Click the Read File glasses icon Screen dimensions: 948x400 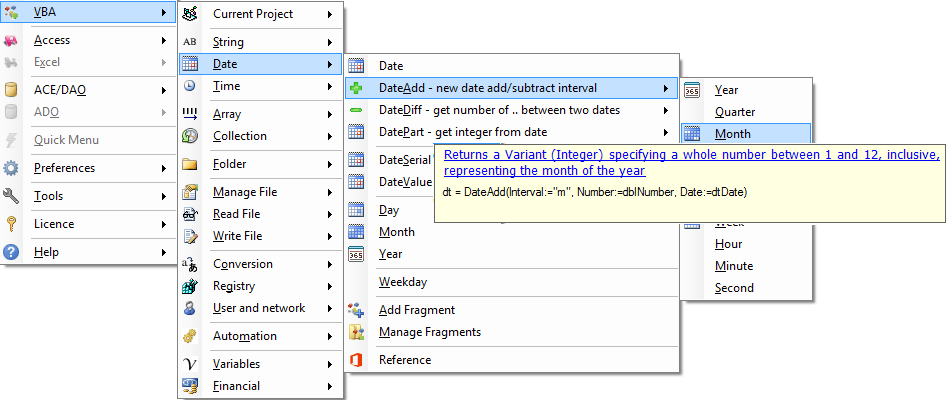(x=190, y=214)
